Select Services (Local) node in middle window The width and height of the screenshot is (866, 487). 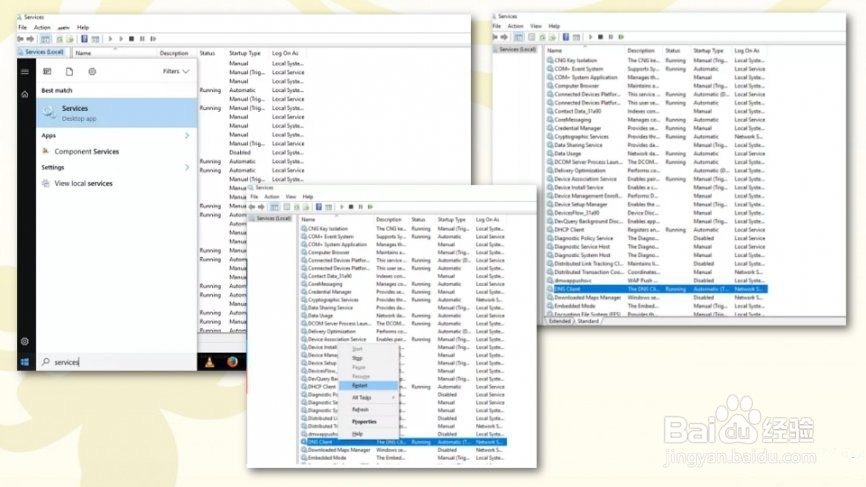[x=271, y=219]
